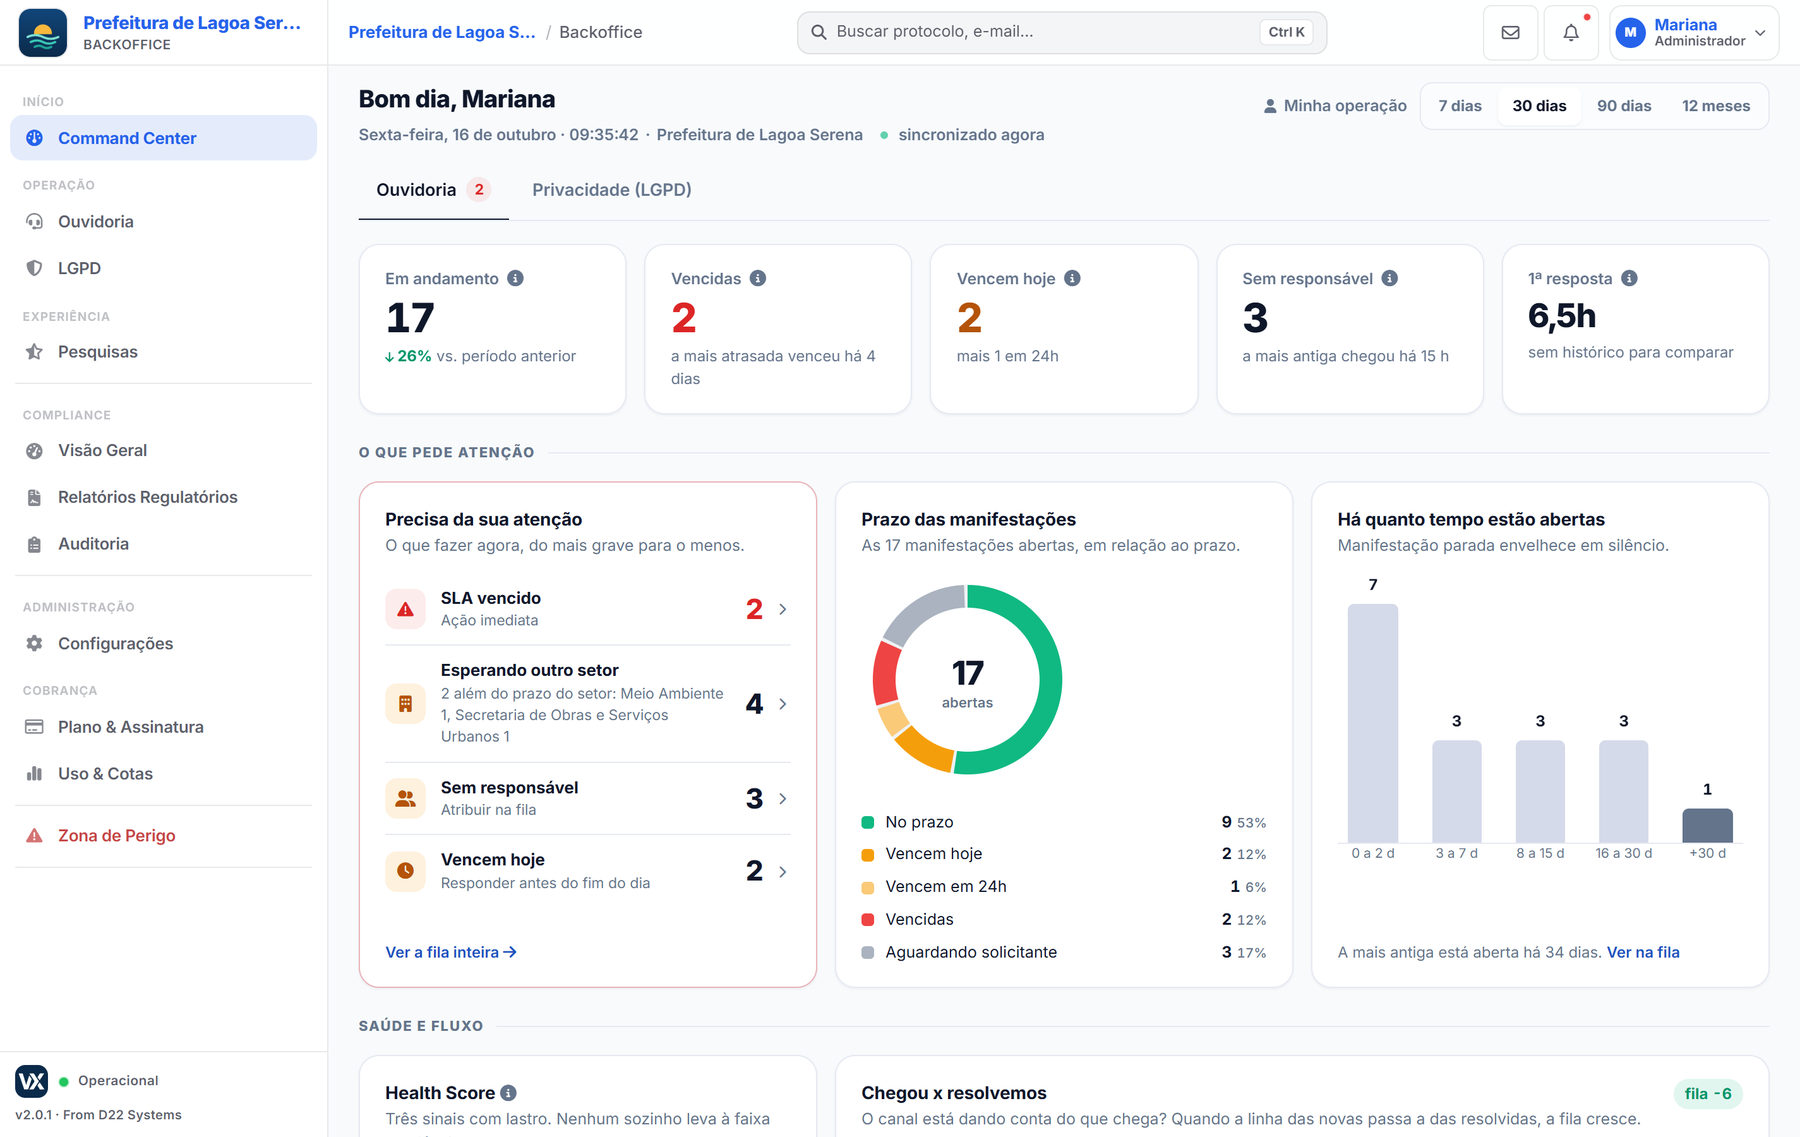The width and height of the screenshot is (1800, 1137).
Task: Switch to the Ouvidoria tab
Action: [433, 190]
